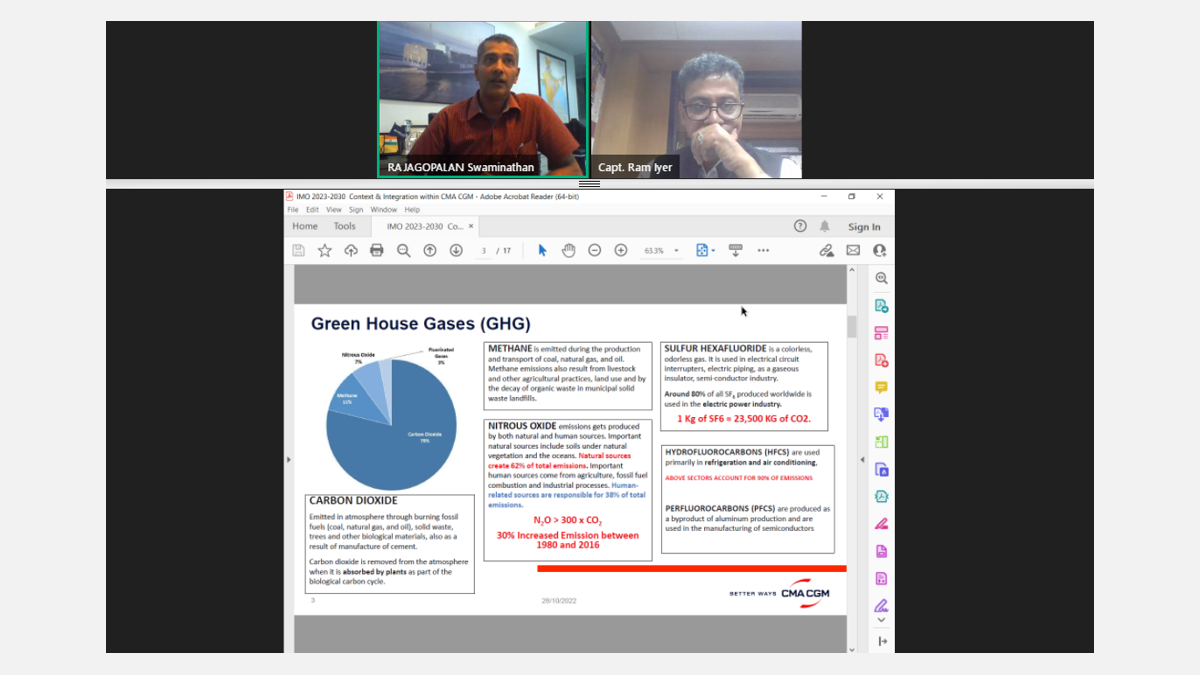The image size is (1200, 675).
Task: Select the Hand pan tool
Action: click(x=568, y=250)
